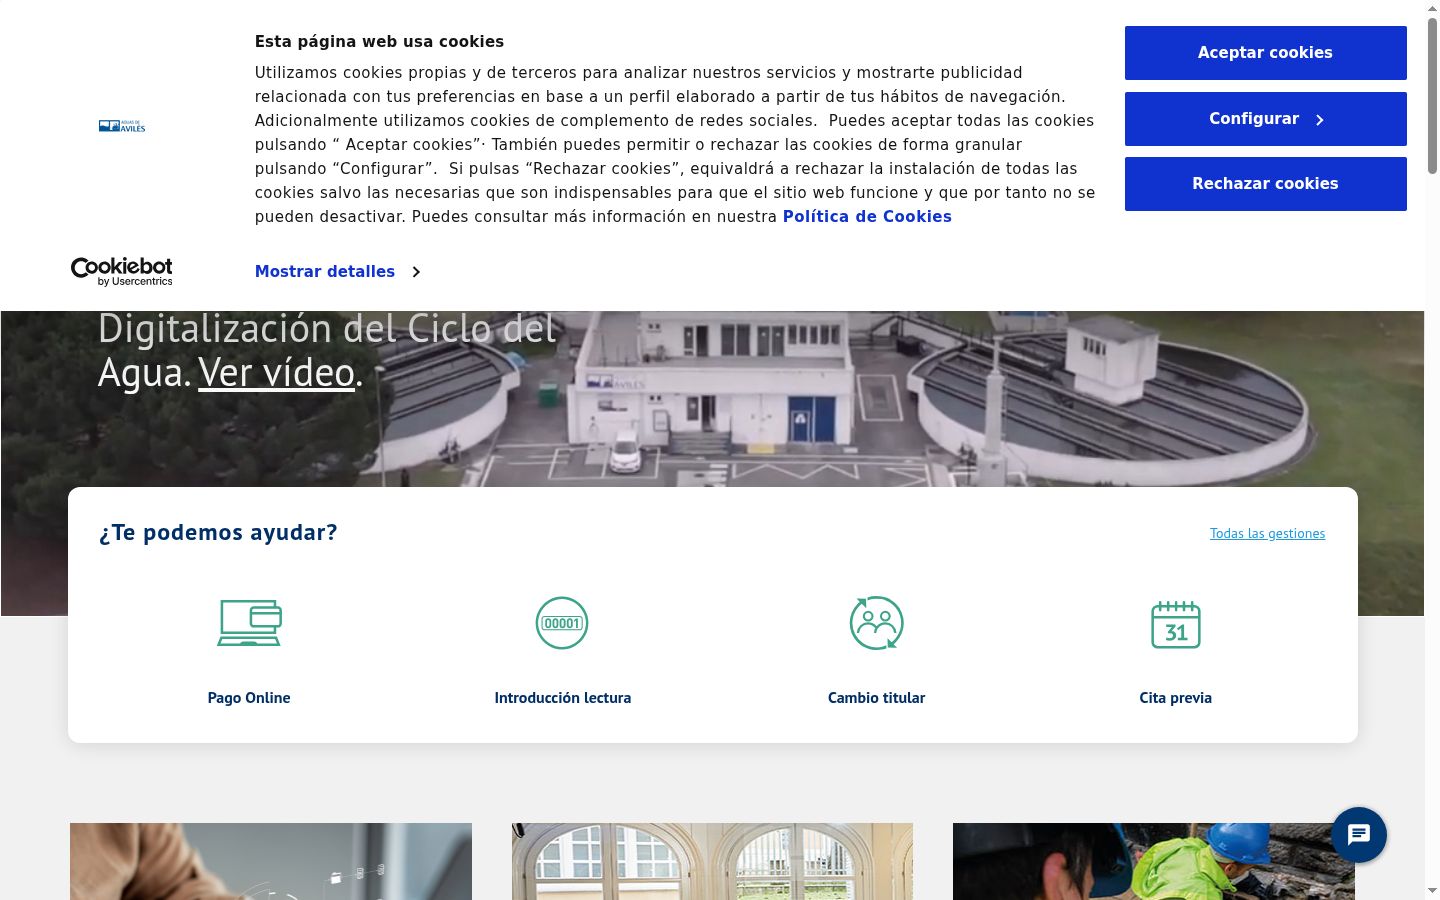Open the Configurar cookie settings
This screenshot has width=1440, height=900.
click(x=1266, y=119)
